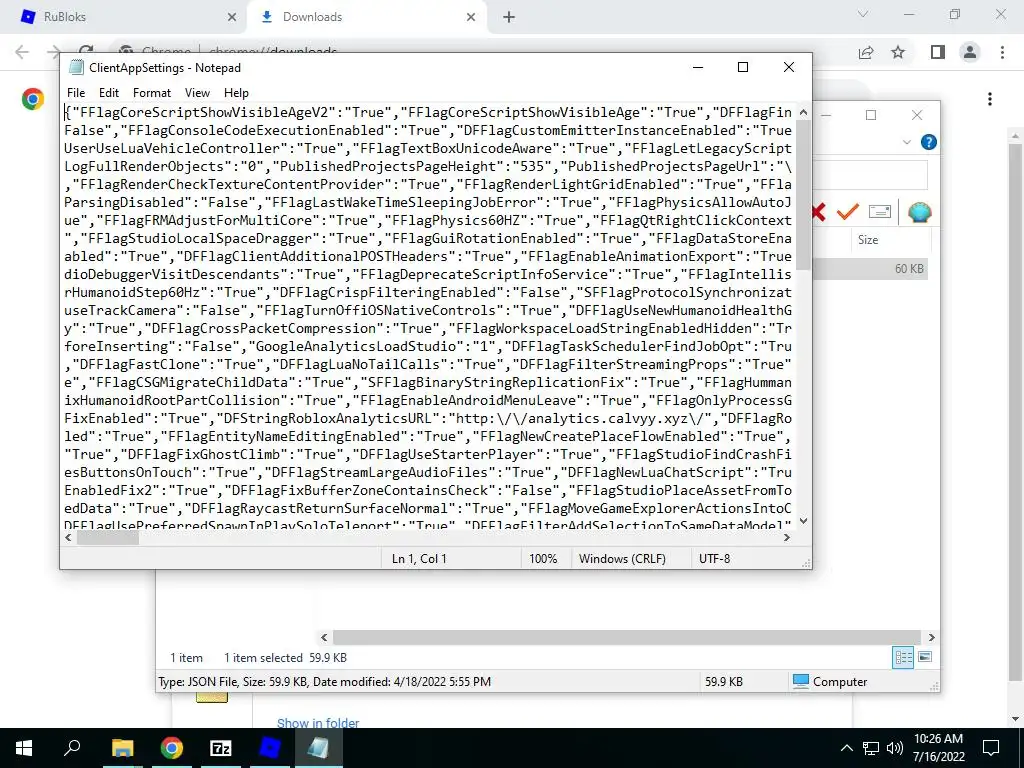Maximize the Explorer window
Image resolution: width=1024 pixels, height=768 pixels.
[x=871, y=115]
